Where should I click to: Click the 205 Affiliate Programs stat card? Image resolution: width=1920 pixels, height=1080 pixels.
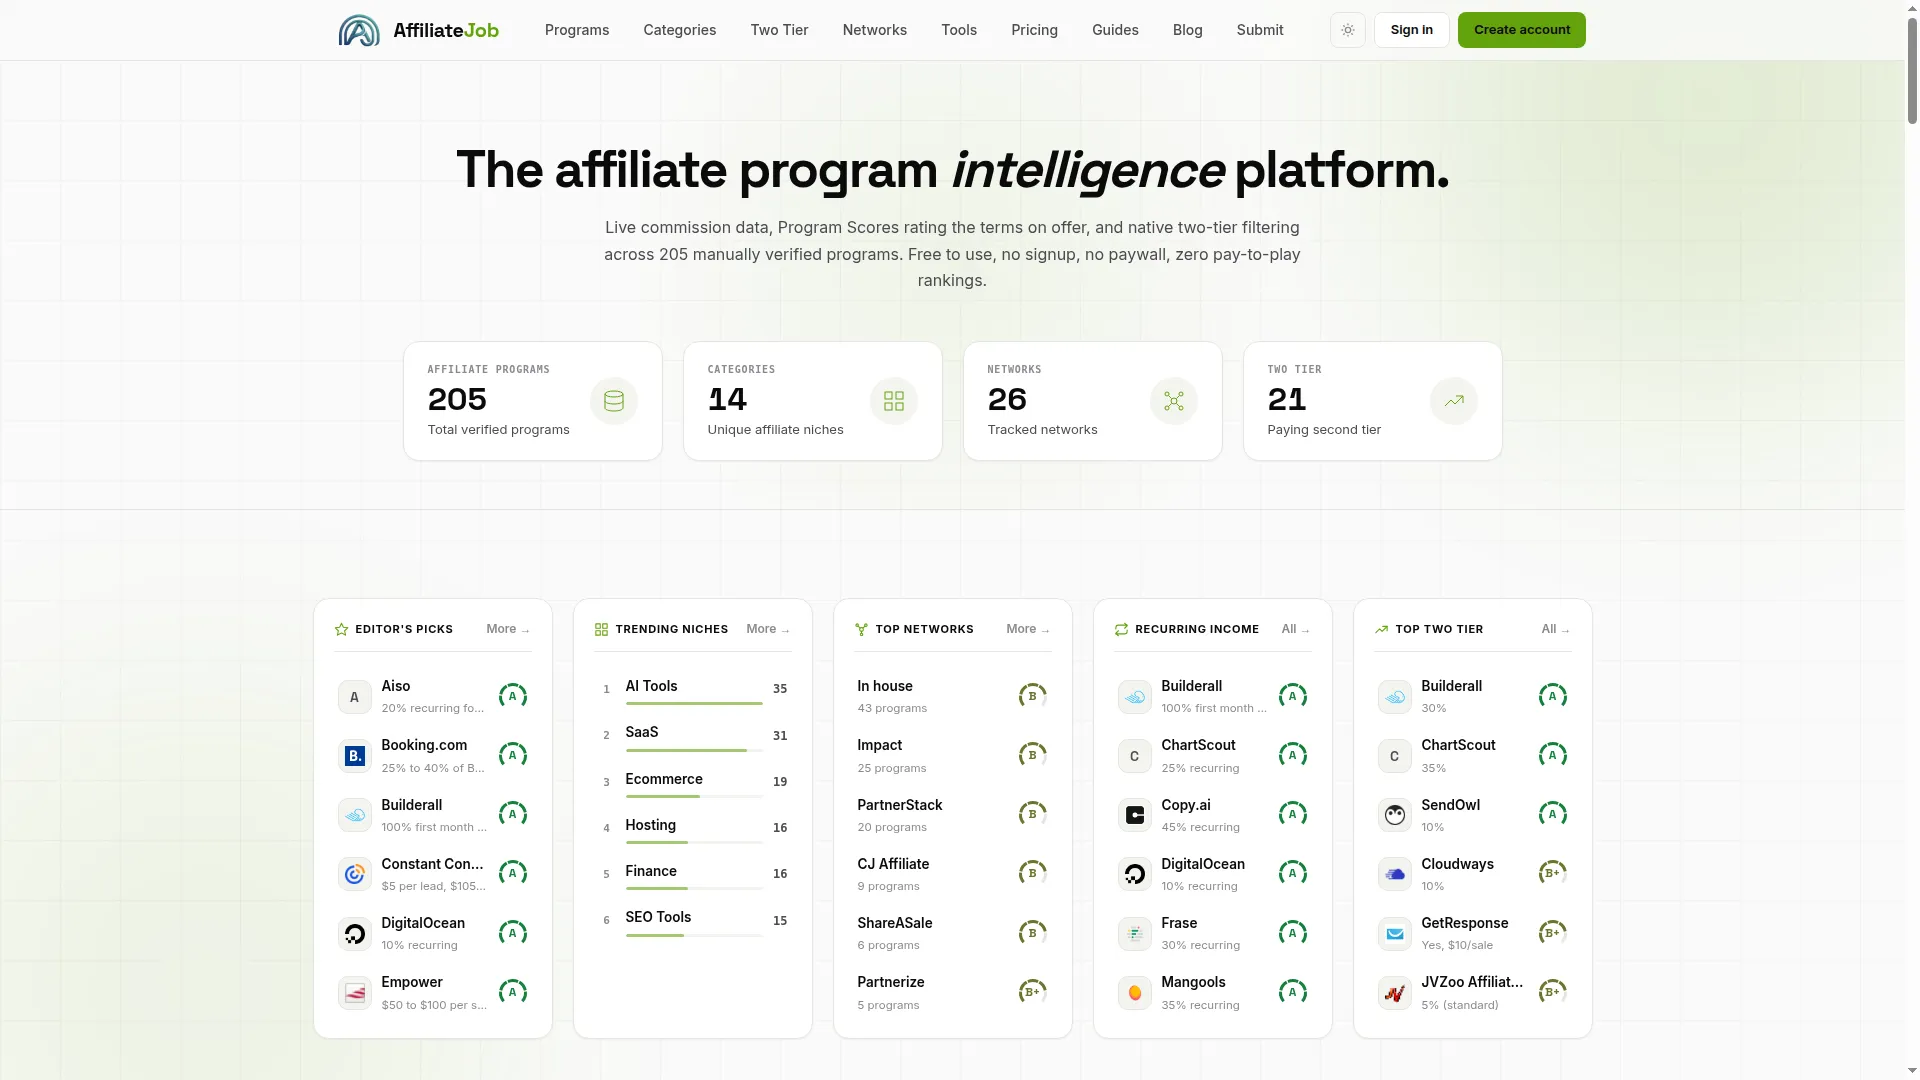coord(533,401)
